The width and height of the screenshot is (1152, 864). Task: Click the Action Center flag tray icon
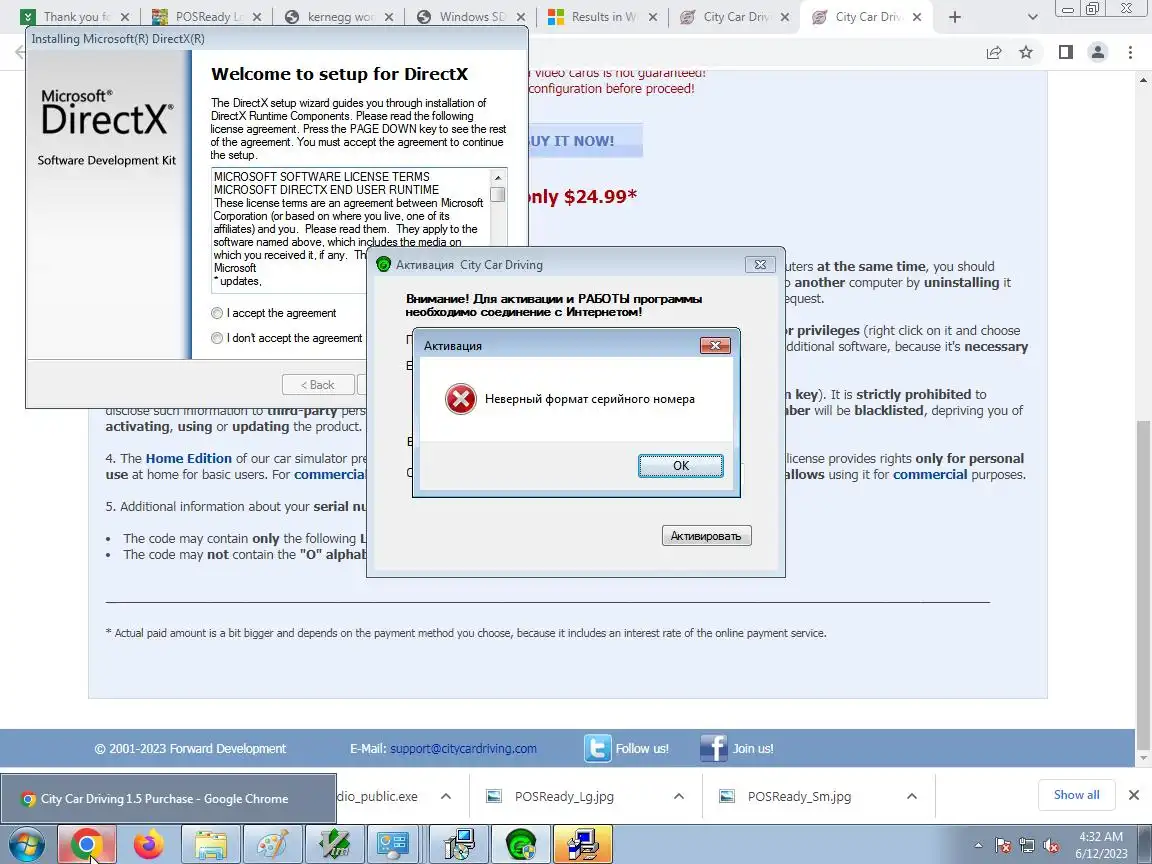click(1003, 846)
